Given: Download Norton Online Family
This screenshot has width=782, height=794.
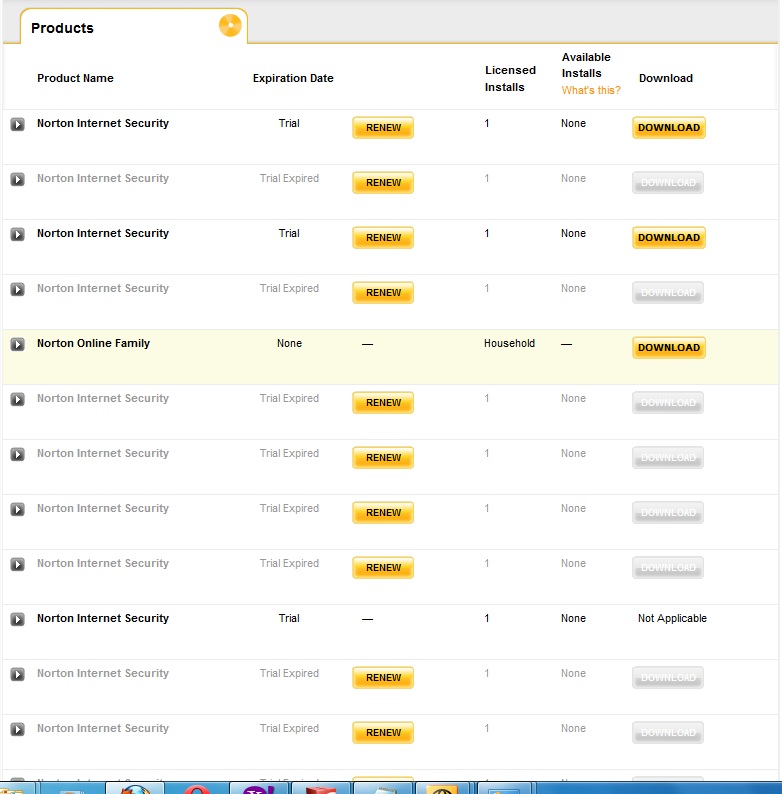Looking at the screenshot, I should click(669, 348).
